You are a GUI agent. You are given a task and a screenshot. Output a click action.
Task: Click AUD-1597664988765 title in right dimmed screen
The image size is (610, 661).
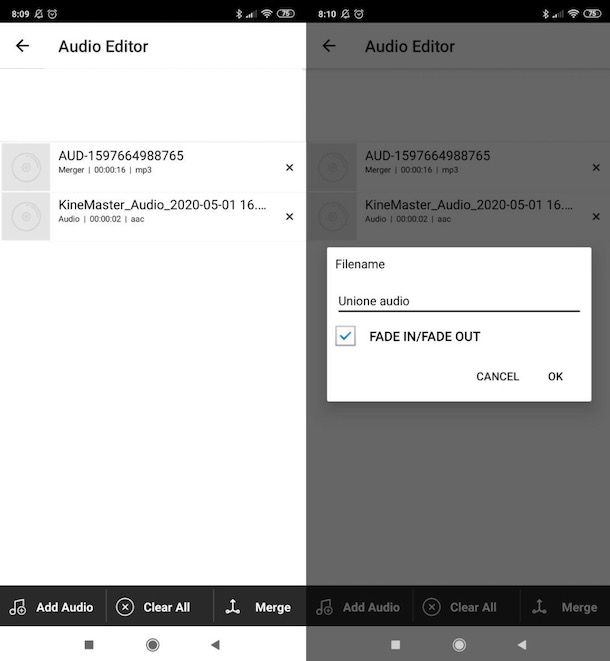pyautogui.click(x=427, y=156)
